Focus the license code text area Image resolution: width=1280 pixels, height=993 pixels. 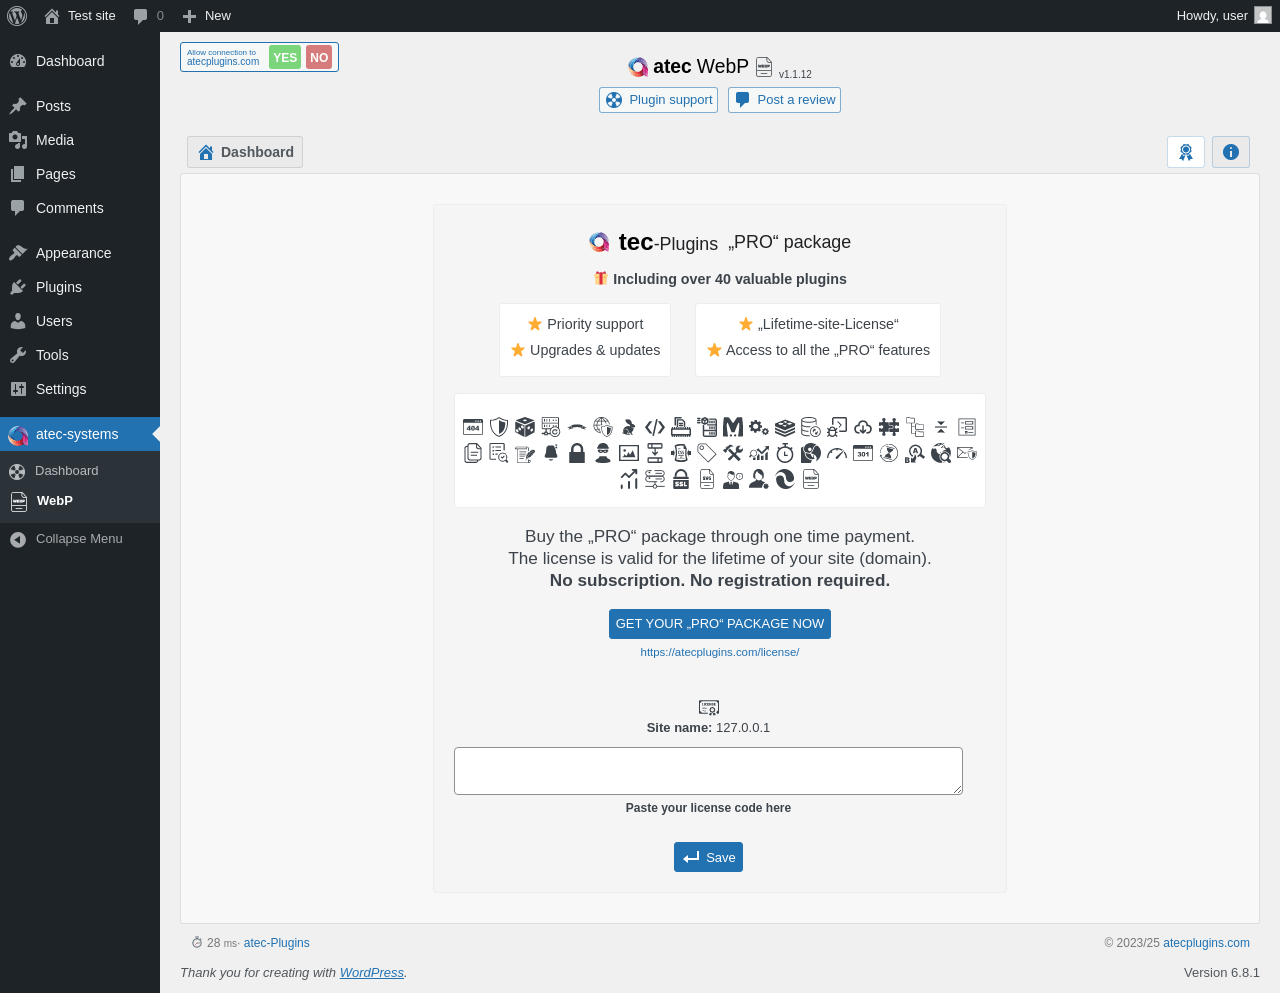tap(708, 771)
